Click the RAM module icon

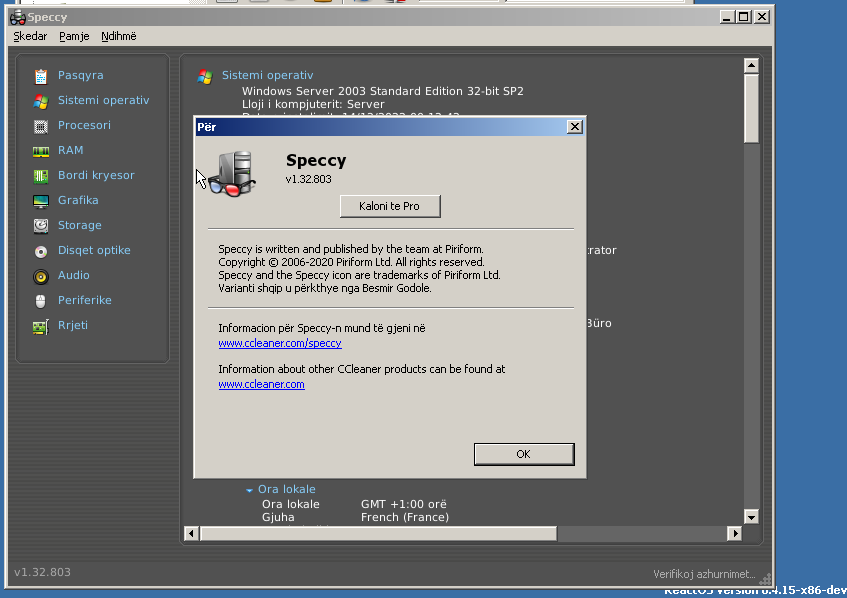pyautogui.click(x=41, y=151)
